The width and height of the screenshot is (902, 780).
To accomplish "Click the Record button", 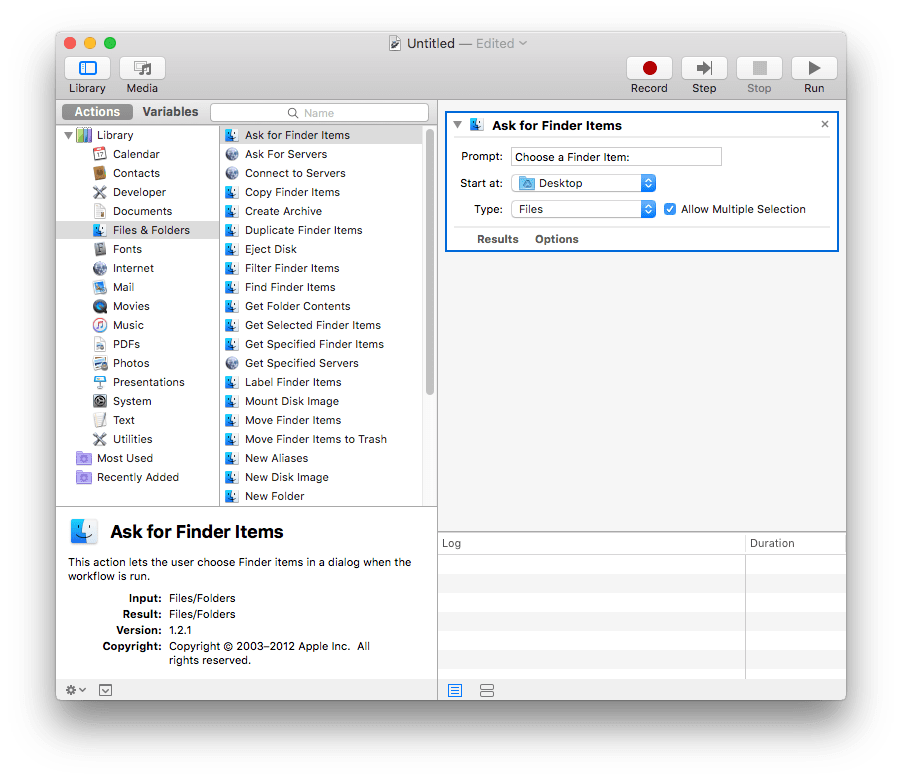I will (648, 69).
